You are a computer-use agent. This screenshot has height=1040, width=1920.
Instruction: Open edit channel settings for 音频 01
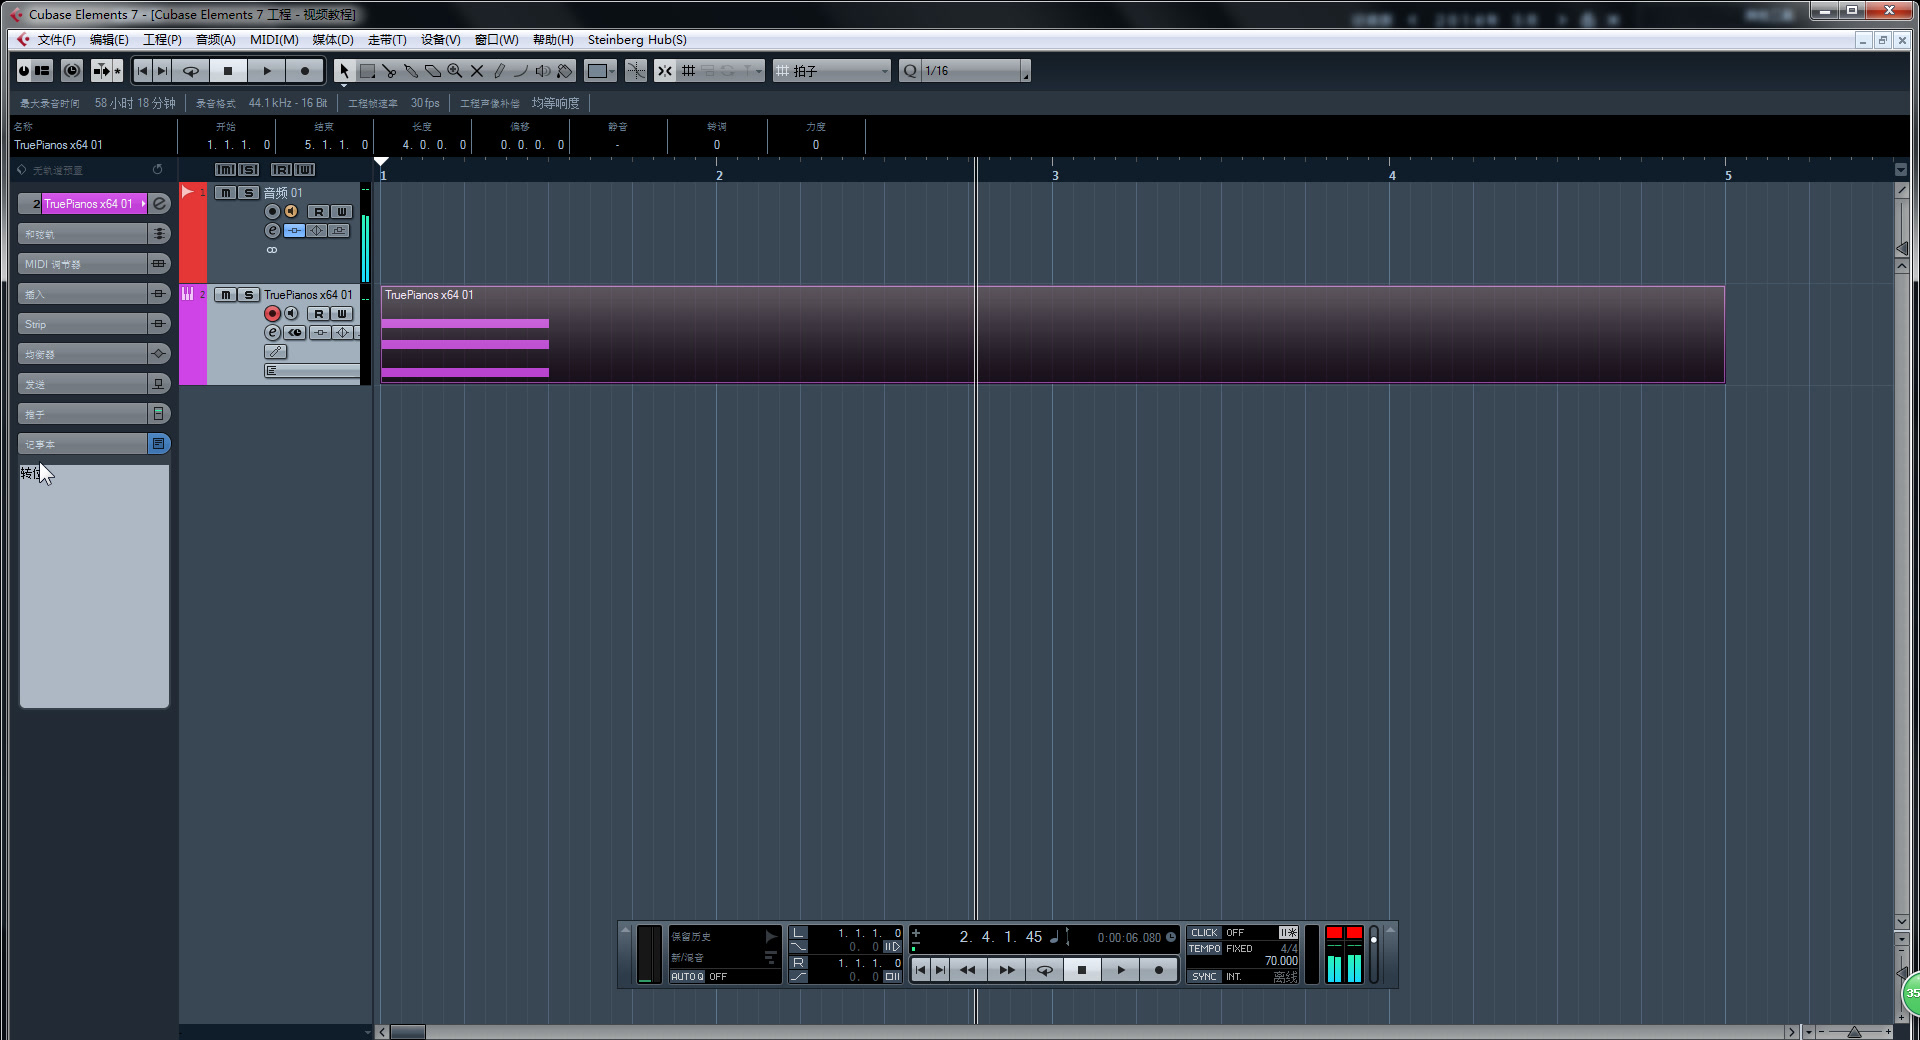click(272, 231)
